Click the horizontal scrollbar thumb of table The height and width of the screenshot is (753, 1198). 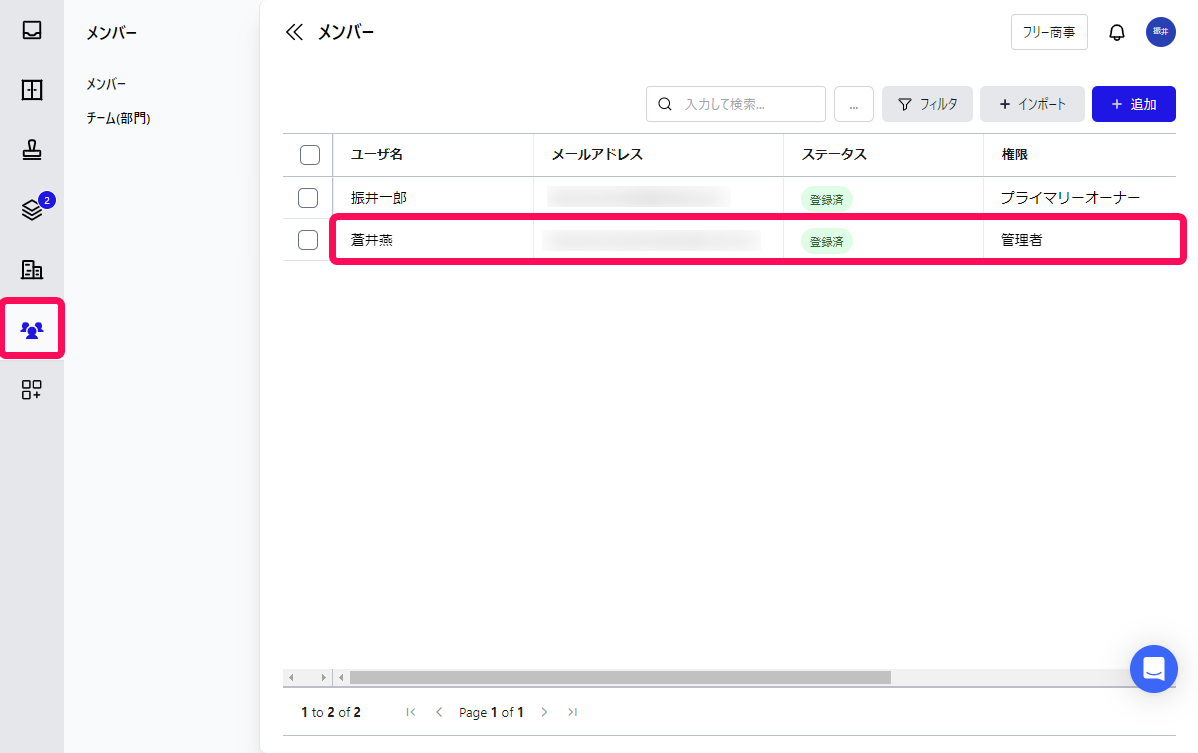point(620,677)
